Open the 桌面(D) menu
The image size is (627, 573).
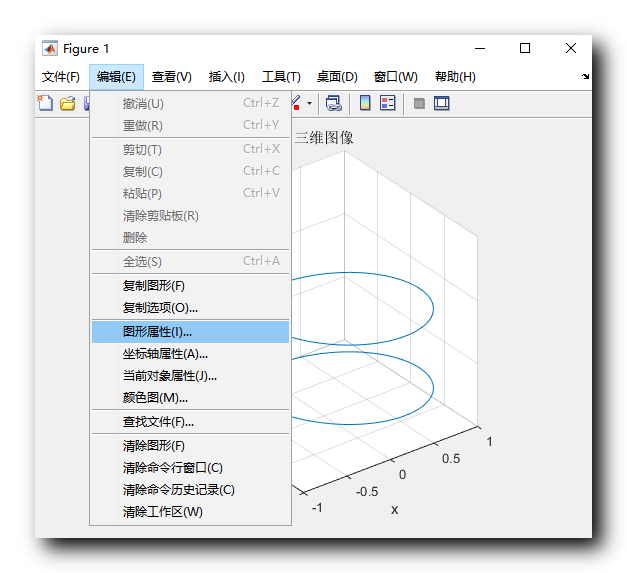(x=337, y=77)
